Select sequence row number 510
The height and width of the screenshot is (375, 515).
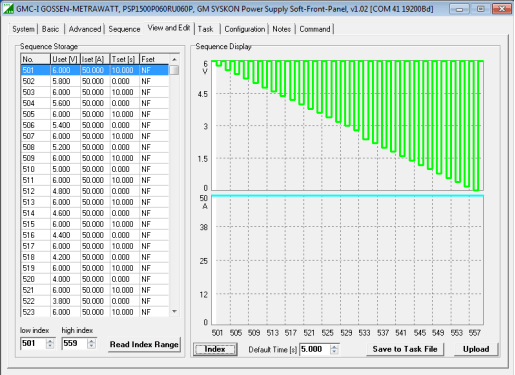click(95, 169)
